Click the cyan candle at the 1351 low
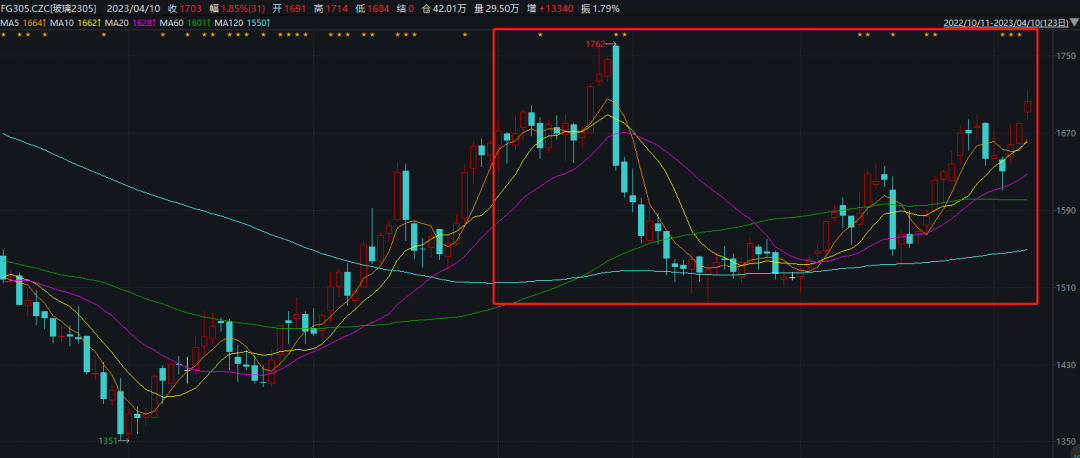This screenshot has width=1080, height=458. coord(121,410)
